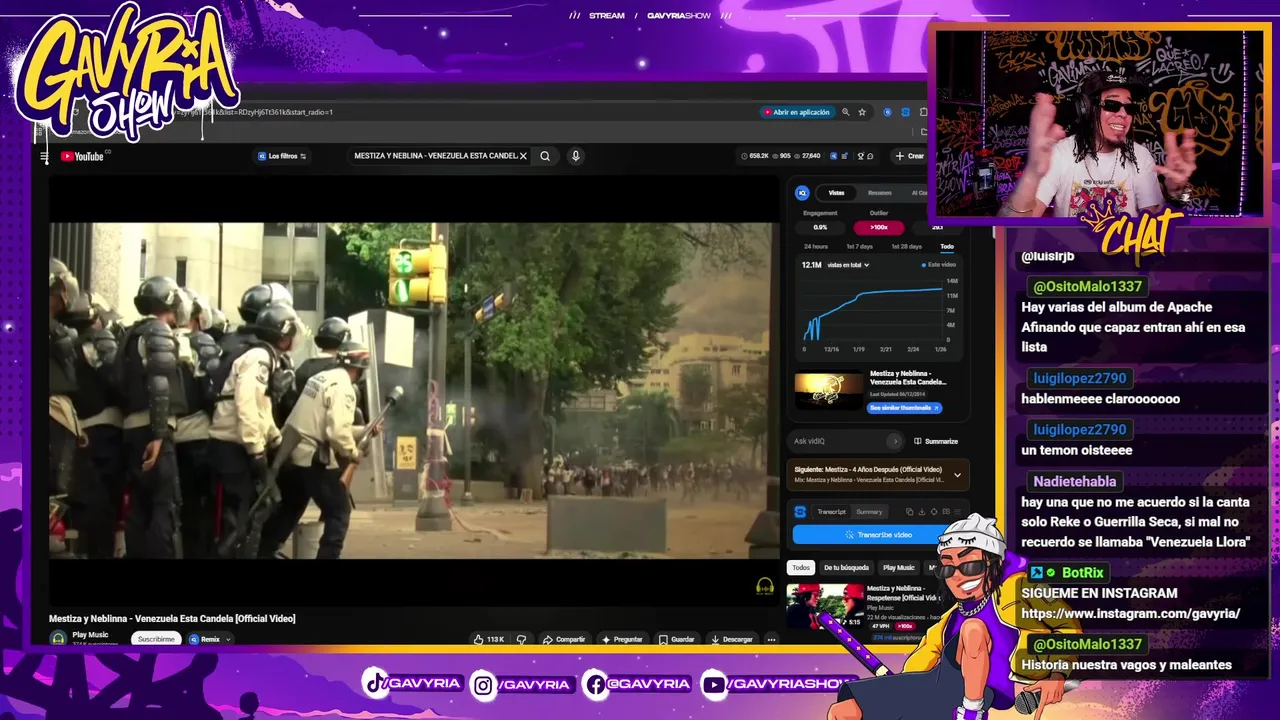Image resolution: width=1280 pixels, height=720 pixels.
Task: Click the Summarize button
Action: pos(936,441)
